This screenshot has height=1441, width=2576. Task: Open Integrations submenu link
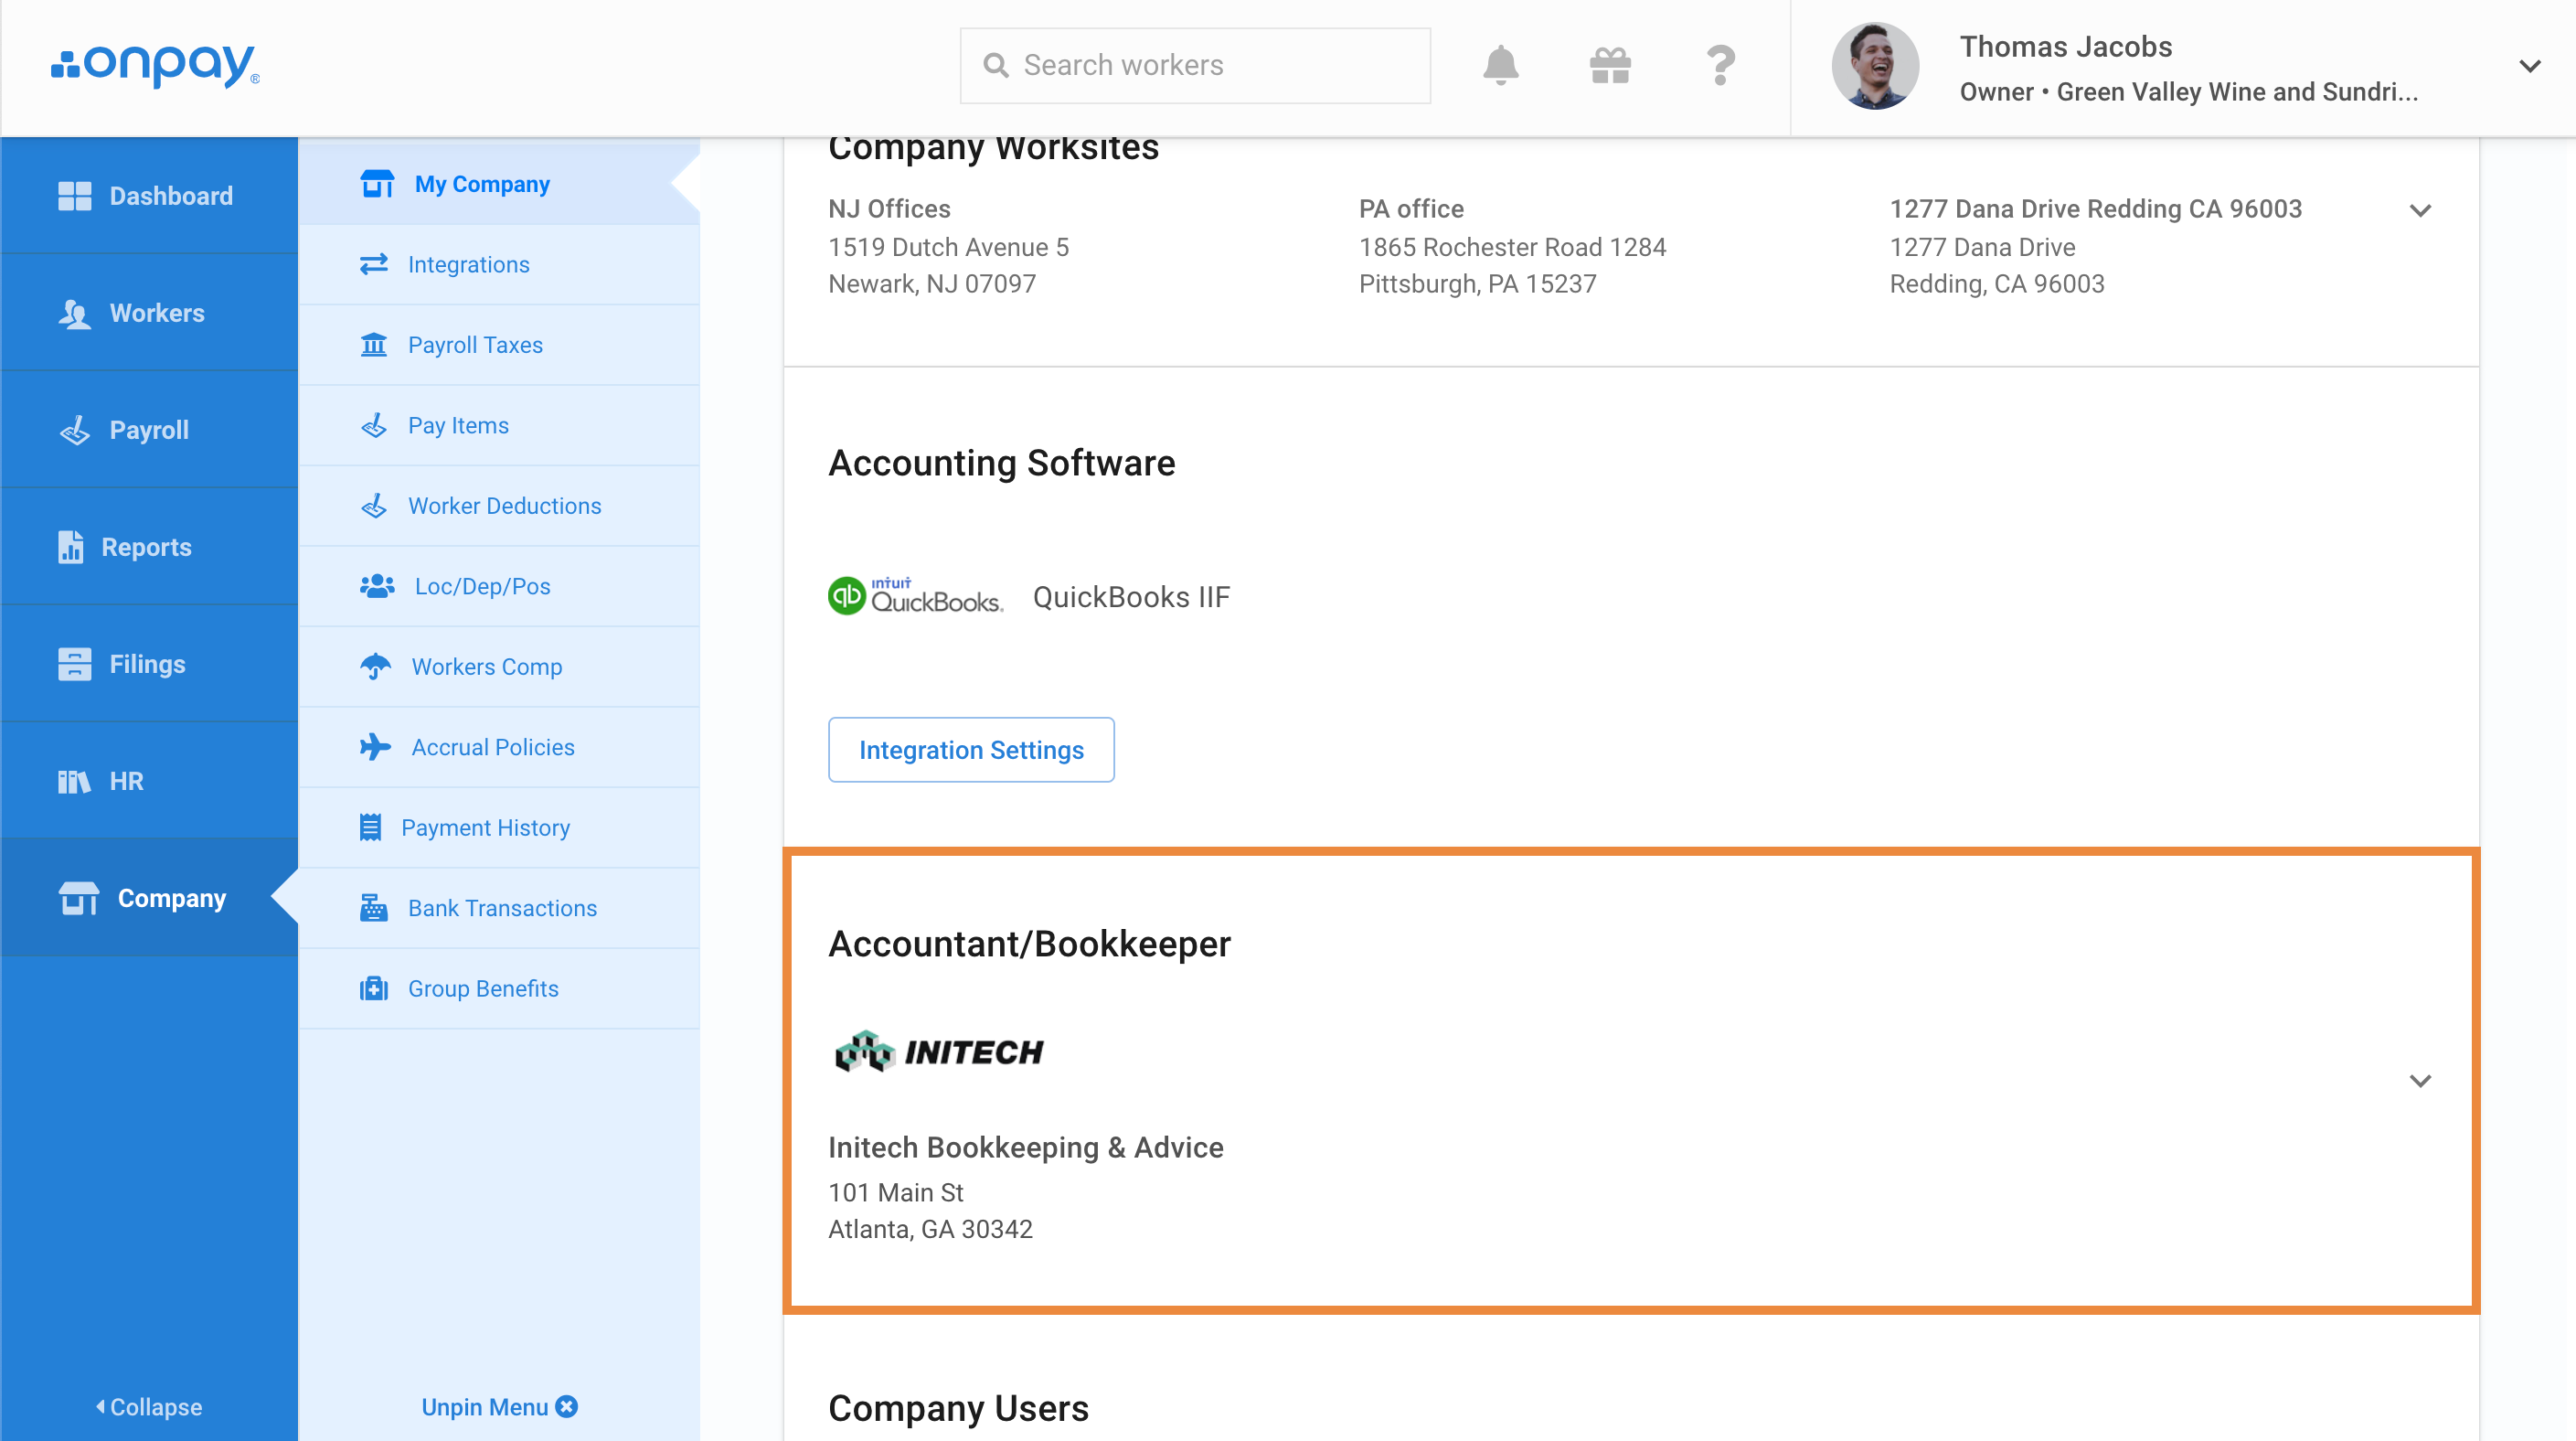click(499, 264)
